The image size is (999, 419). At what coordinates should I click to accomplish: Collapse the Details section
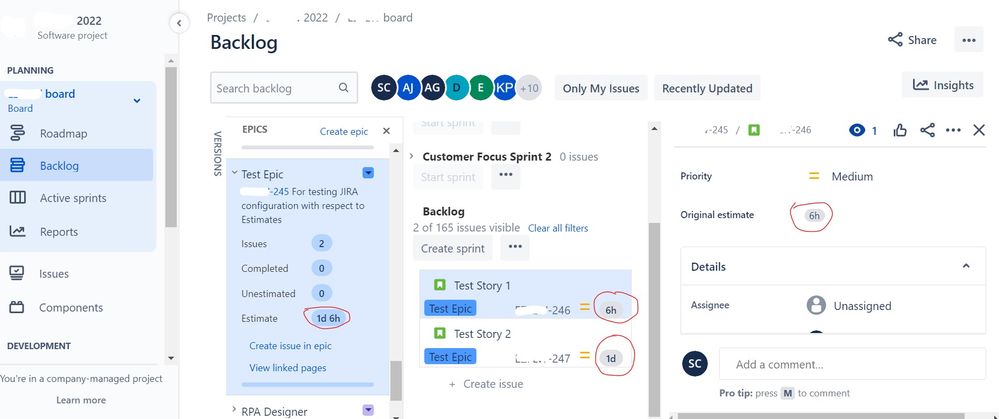coord(966,266)
